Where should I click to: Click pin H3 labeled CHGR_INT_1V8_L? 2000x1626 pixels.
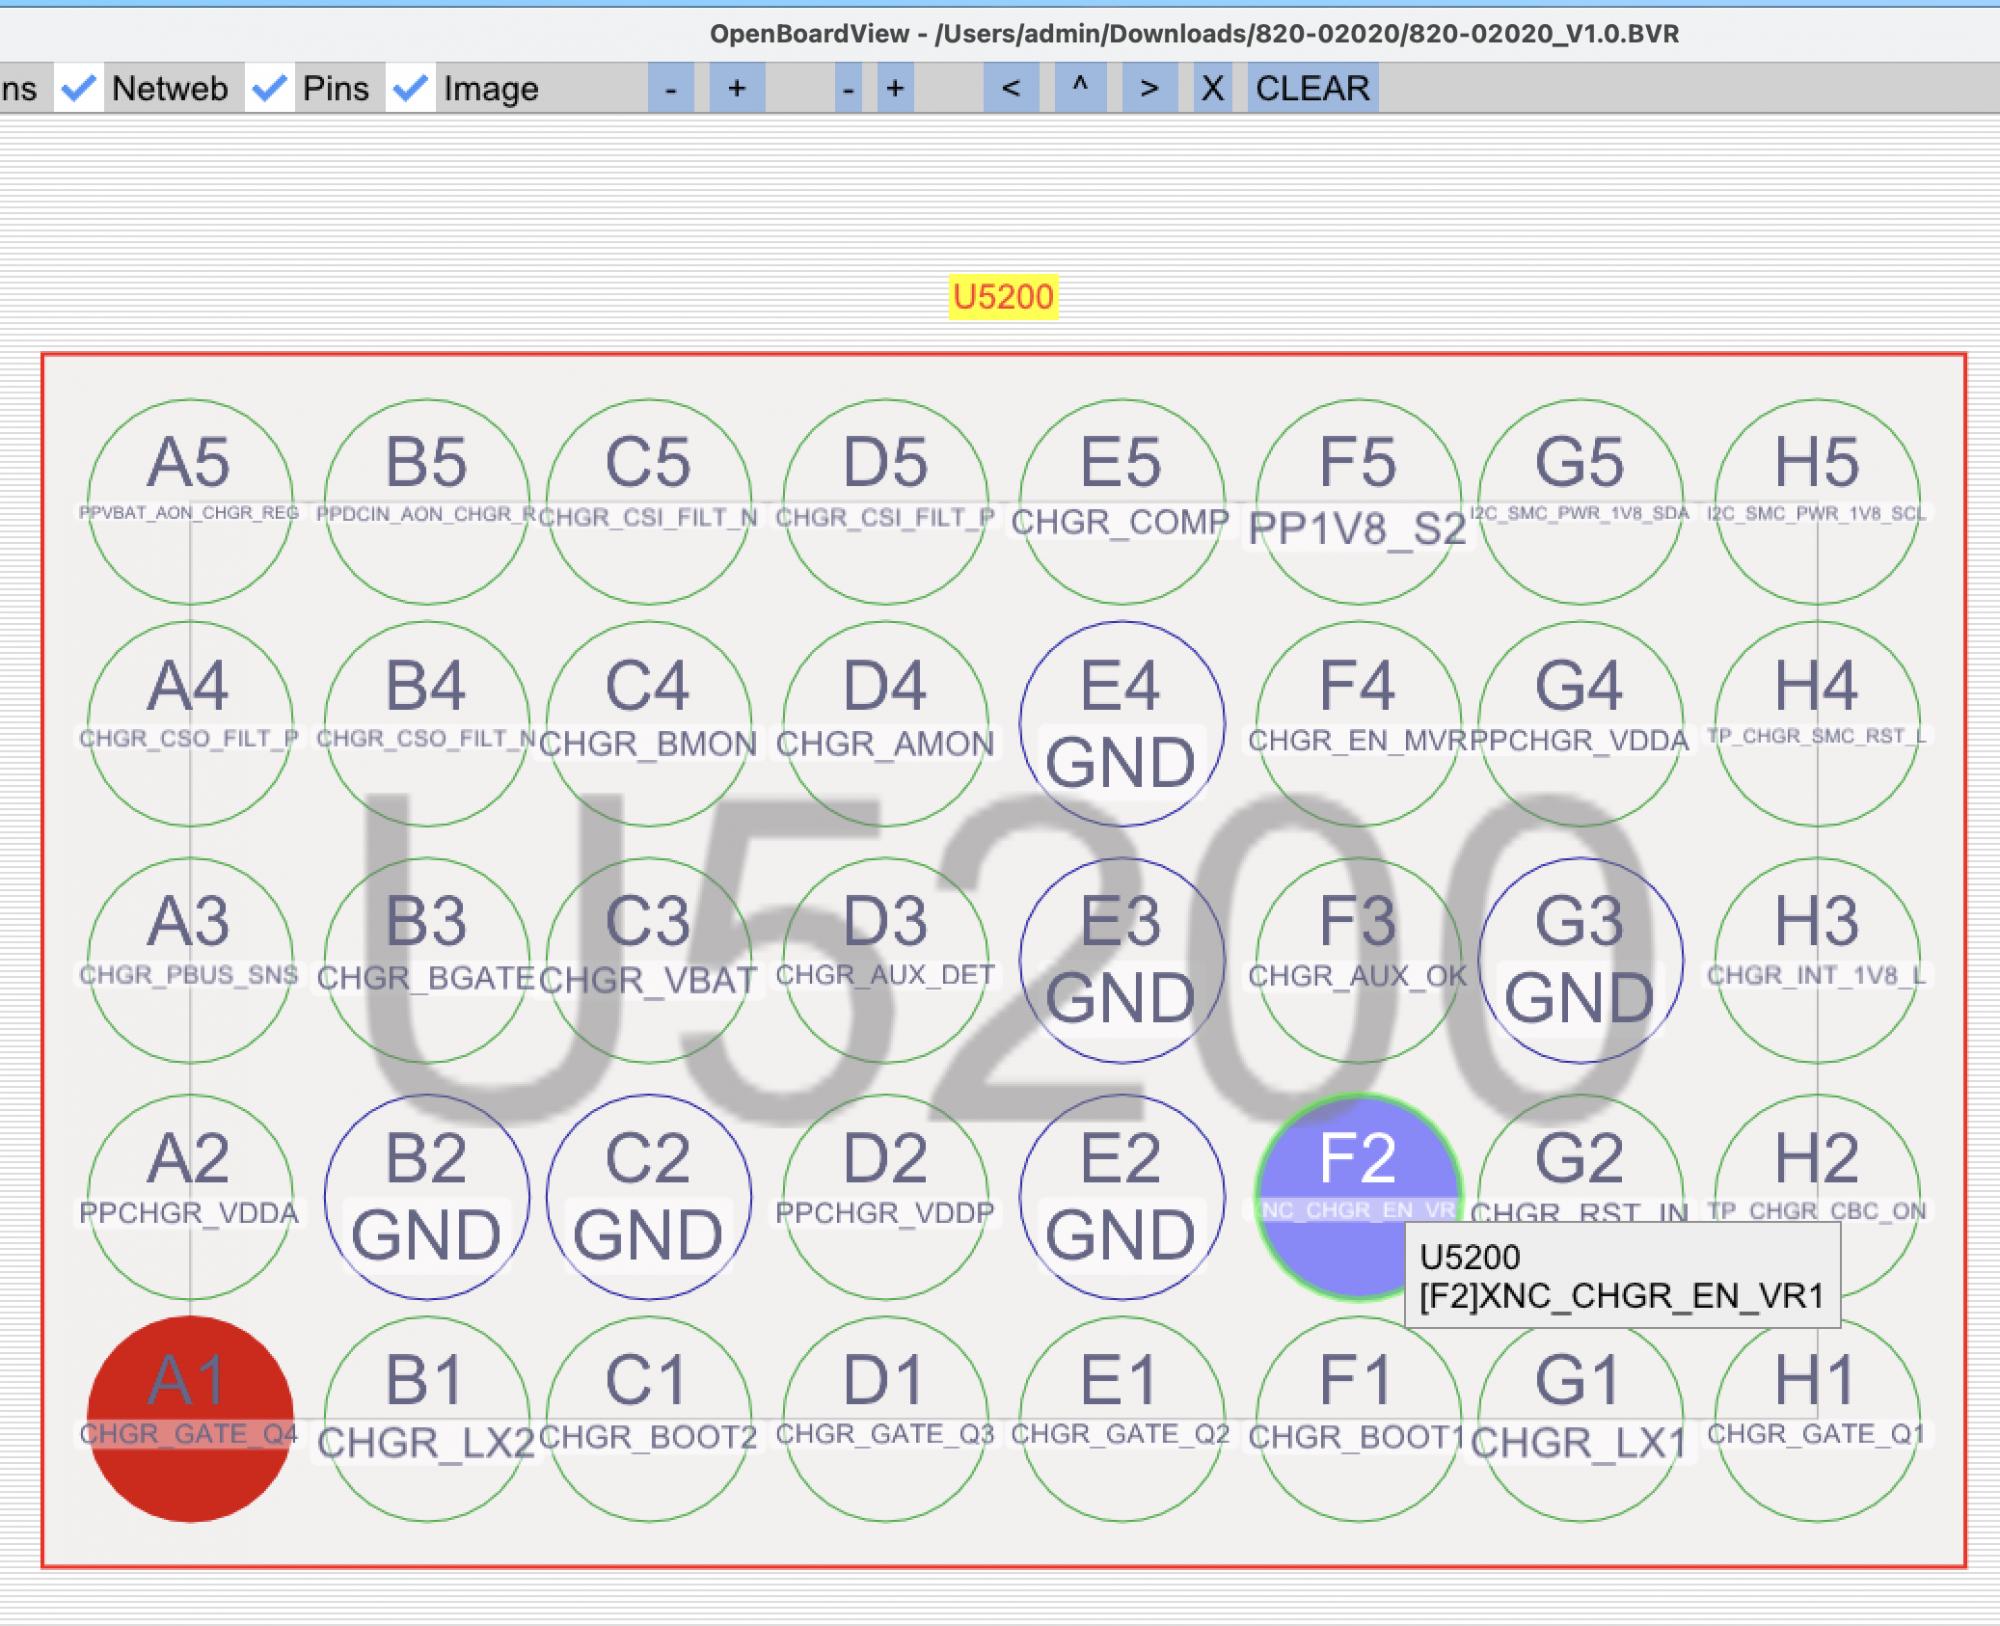coord(1816,958)
